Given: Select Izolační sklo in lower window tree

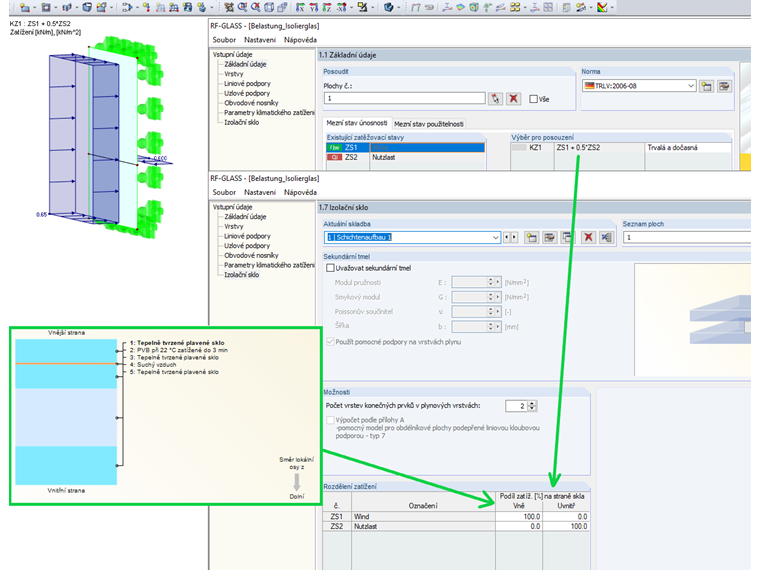Looking at the screenshot, I should coord(241,275).
